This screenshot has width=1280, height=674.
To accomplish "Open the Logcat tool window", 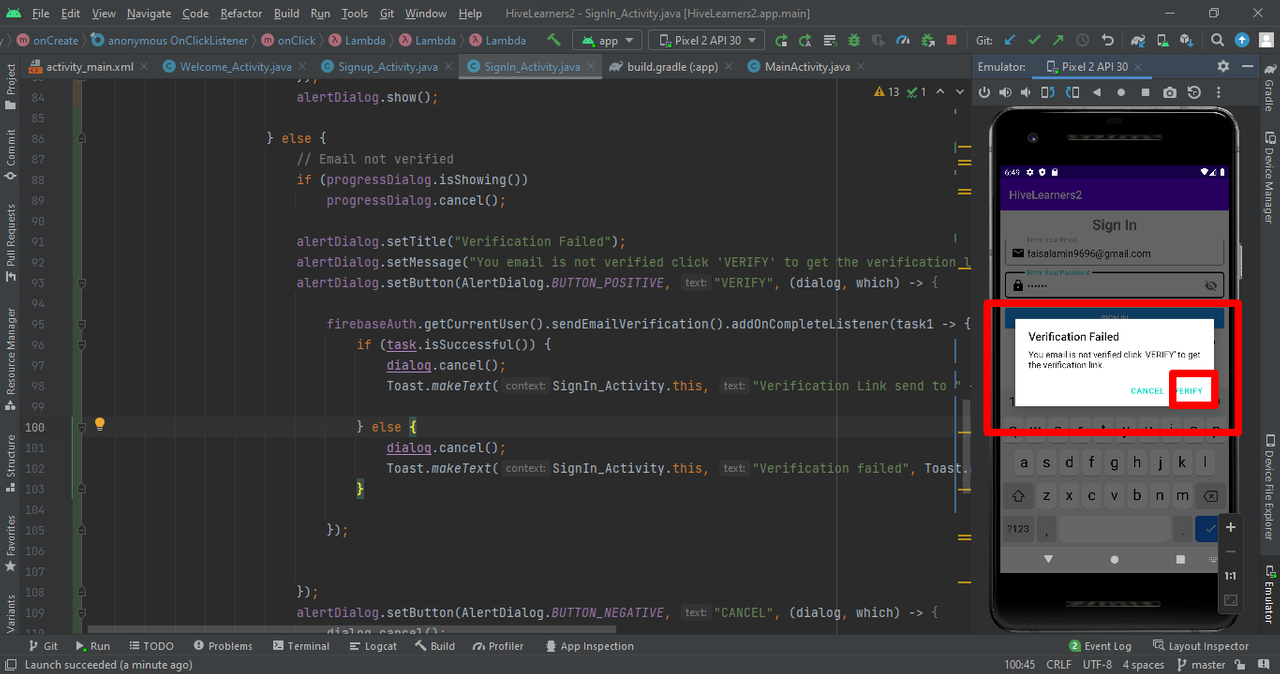I will point(373,646).
